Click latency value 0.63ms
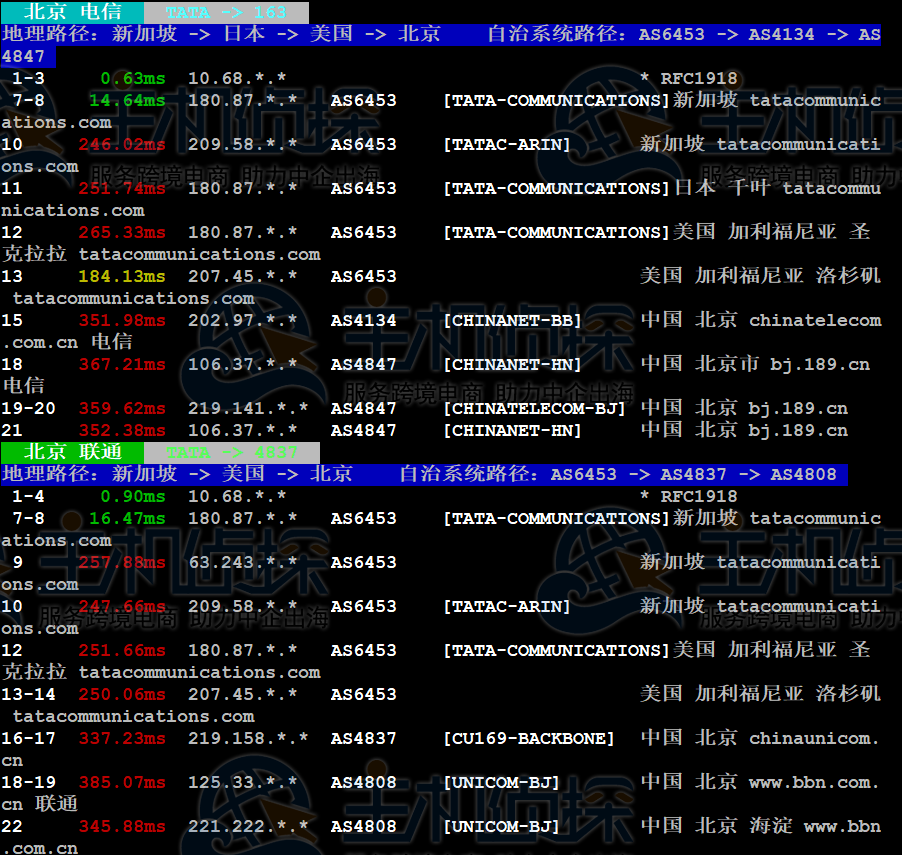This screenshot has height=855, width=902. 133,78
